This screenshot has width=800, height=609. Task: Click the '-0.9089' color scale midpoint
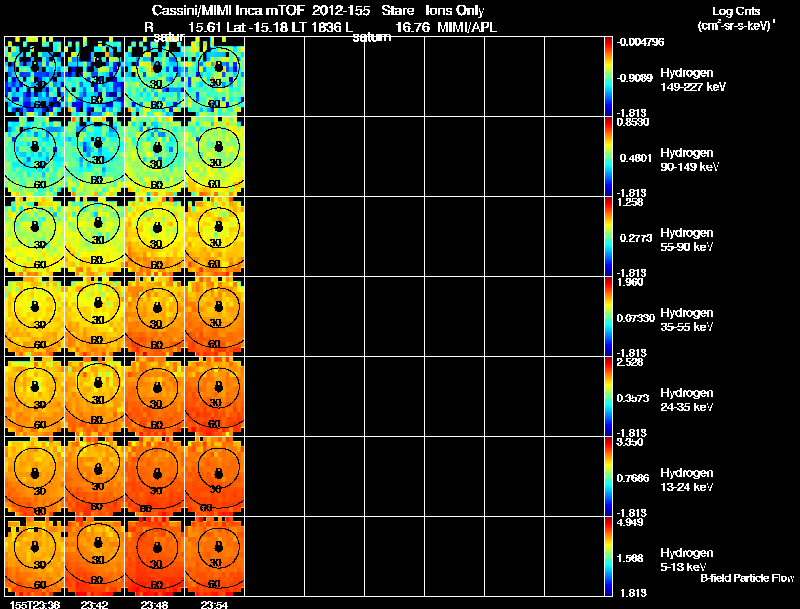pos(634,78)
